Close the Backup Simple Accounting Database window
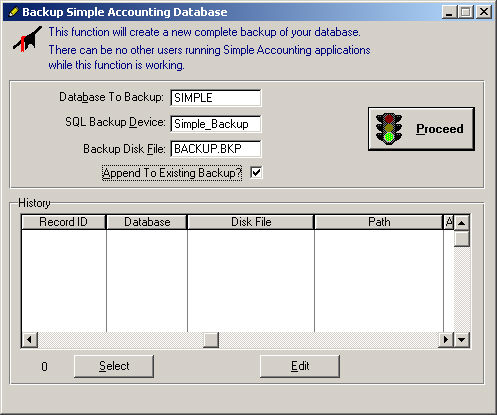The height and width of the screenshot is (415, 497). [x=484, y=12]
